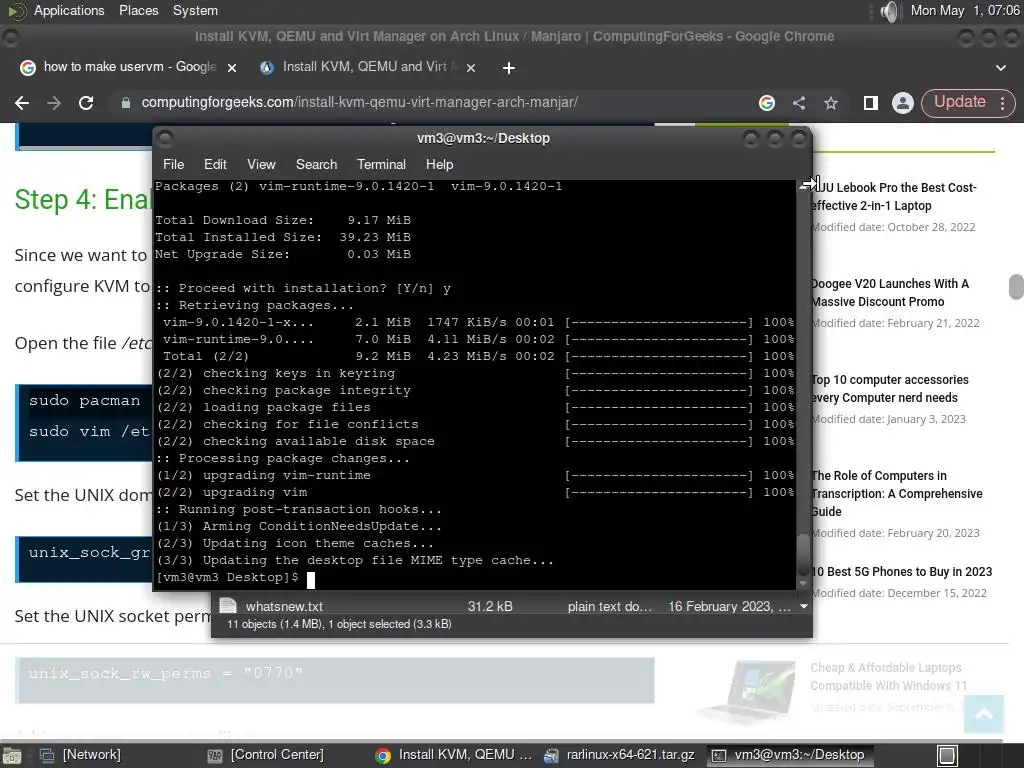This screenshot has width=1024, height=768.
Task: Click the date and time clock
Action: (x=965, y=10)
